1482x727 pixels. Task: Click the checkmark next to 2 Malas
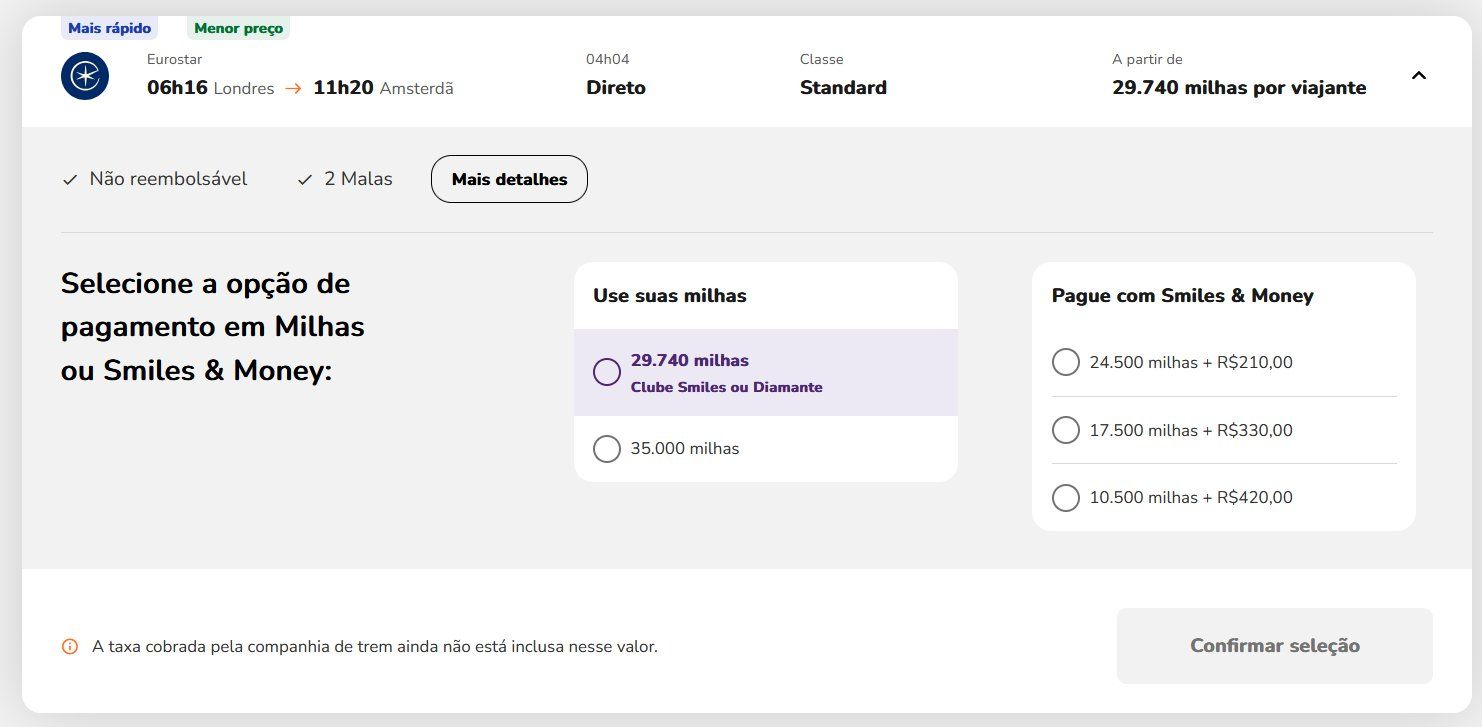[305, 180]
